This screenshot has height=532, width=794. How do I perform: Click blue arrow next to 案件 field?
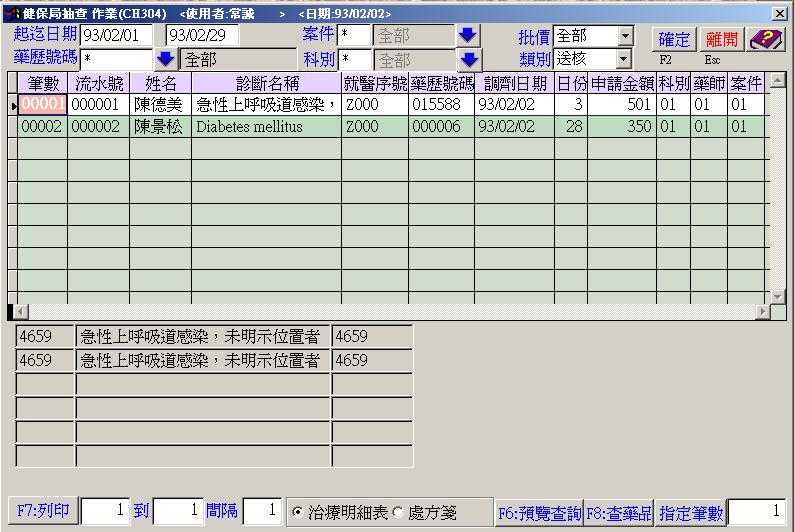(469, 36)
